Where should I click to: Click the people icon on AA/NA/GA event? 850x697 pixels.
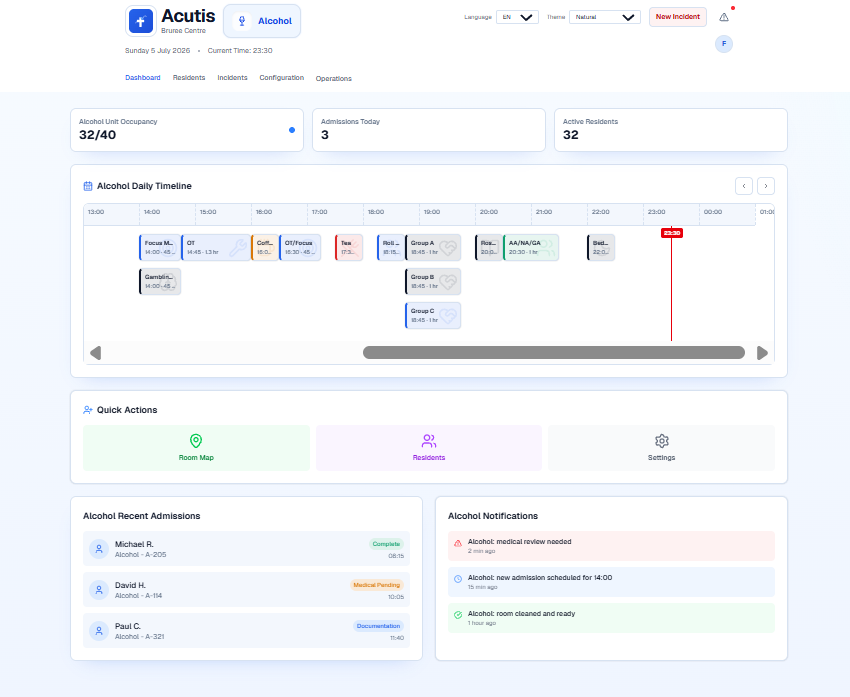[546, 248]
